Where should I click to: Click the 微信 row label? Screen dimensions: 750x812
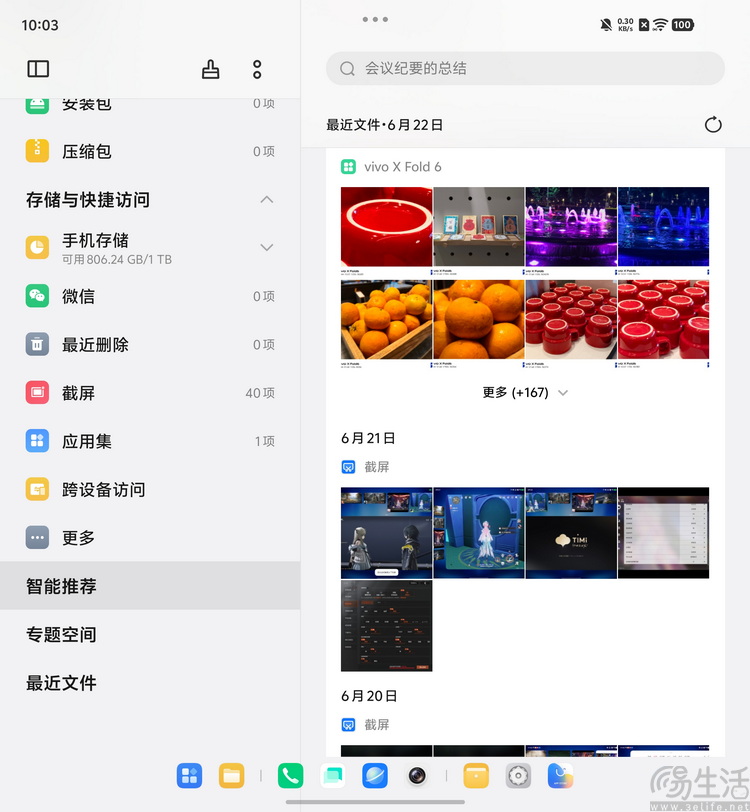[x=78, y=296]
